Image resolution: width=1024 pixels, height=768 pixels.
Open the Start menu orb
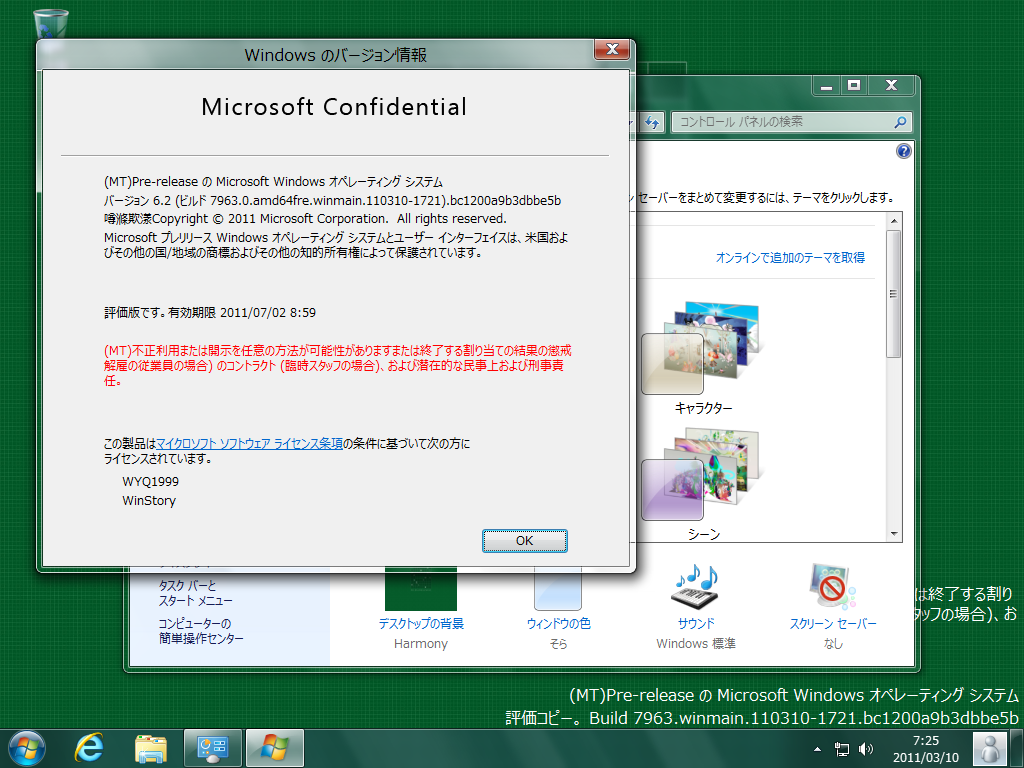click(27, 748)
